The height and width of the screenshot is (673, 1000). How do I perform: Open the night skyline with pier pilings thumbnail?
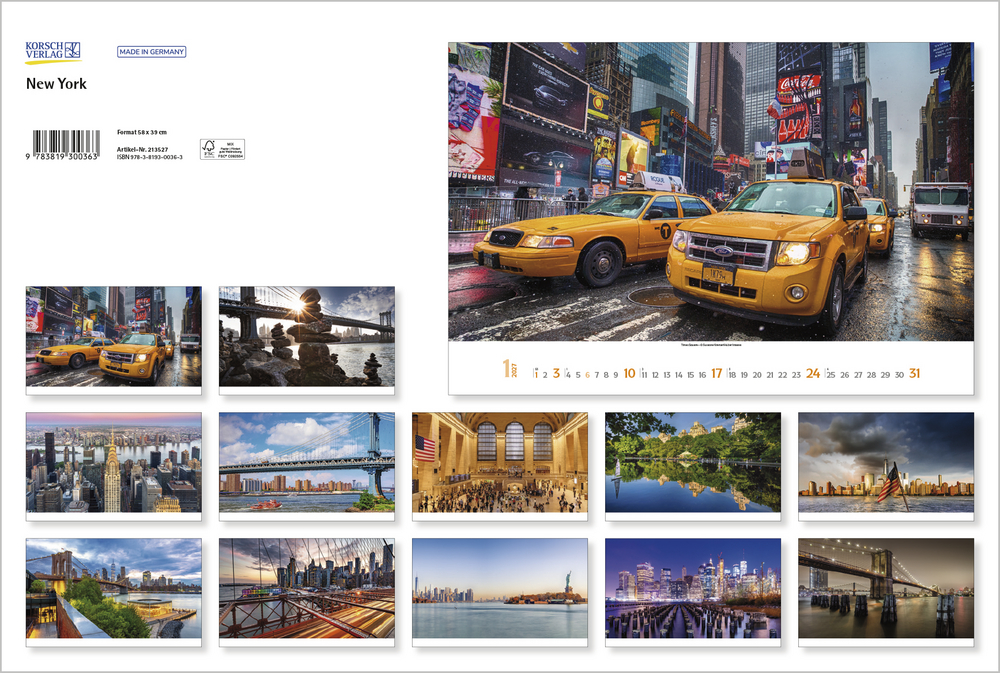point(692,588)
